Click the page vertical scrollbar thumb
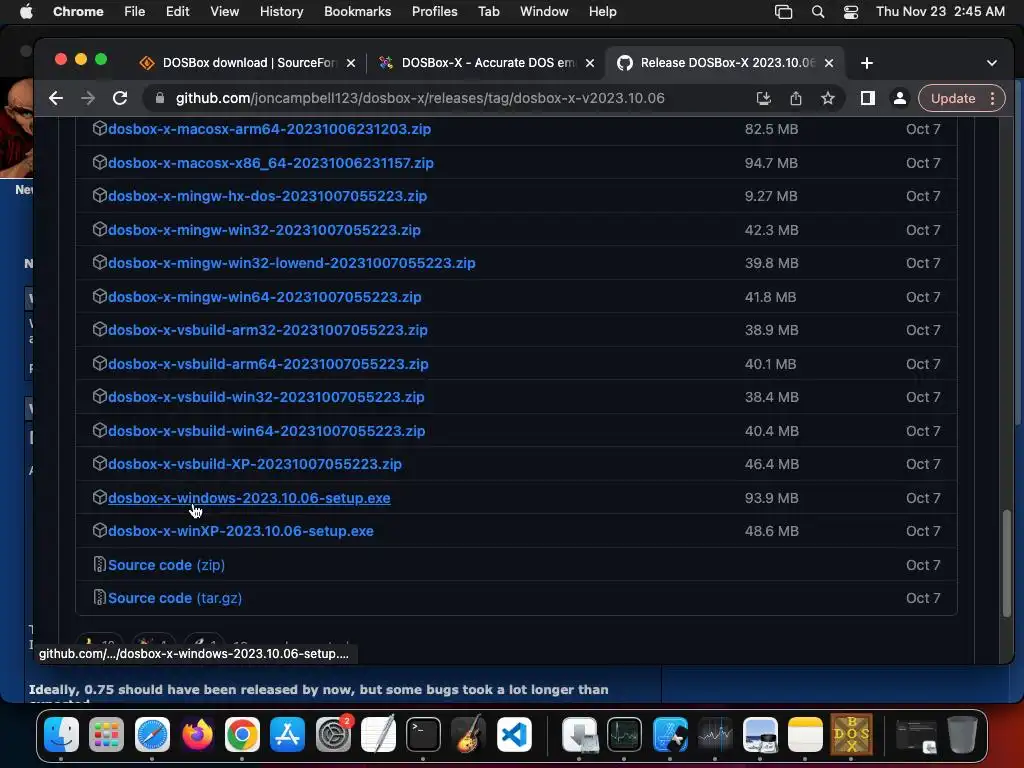This screenshot has width=1024, height=768. [1007, 563]
